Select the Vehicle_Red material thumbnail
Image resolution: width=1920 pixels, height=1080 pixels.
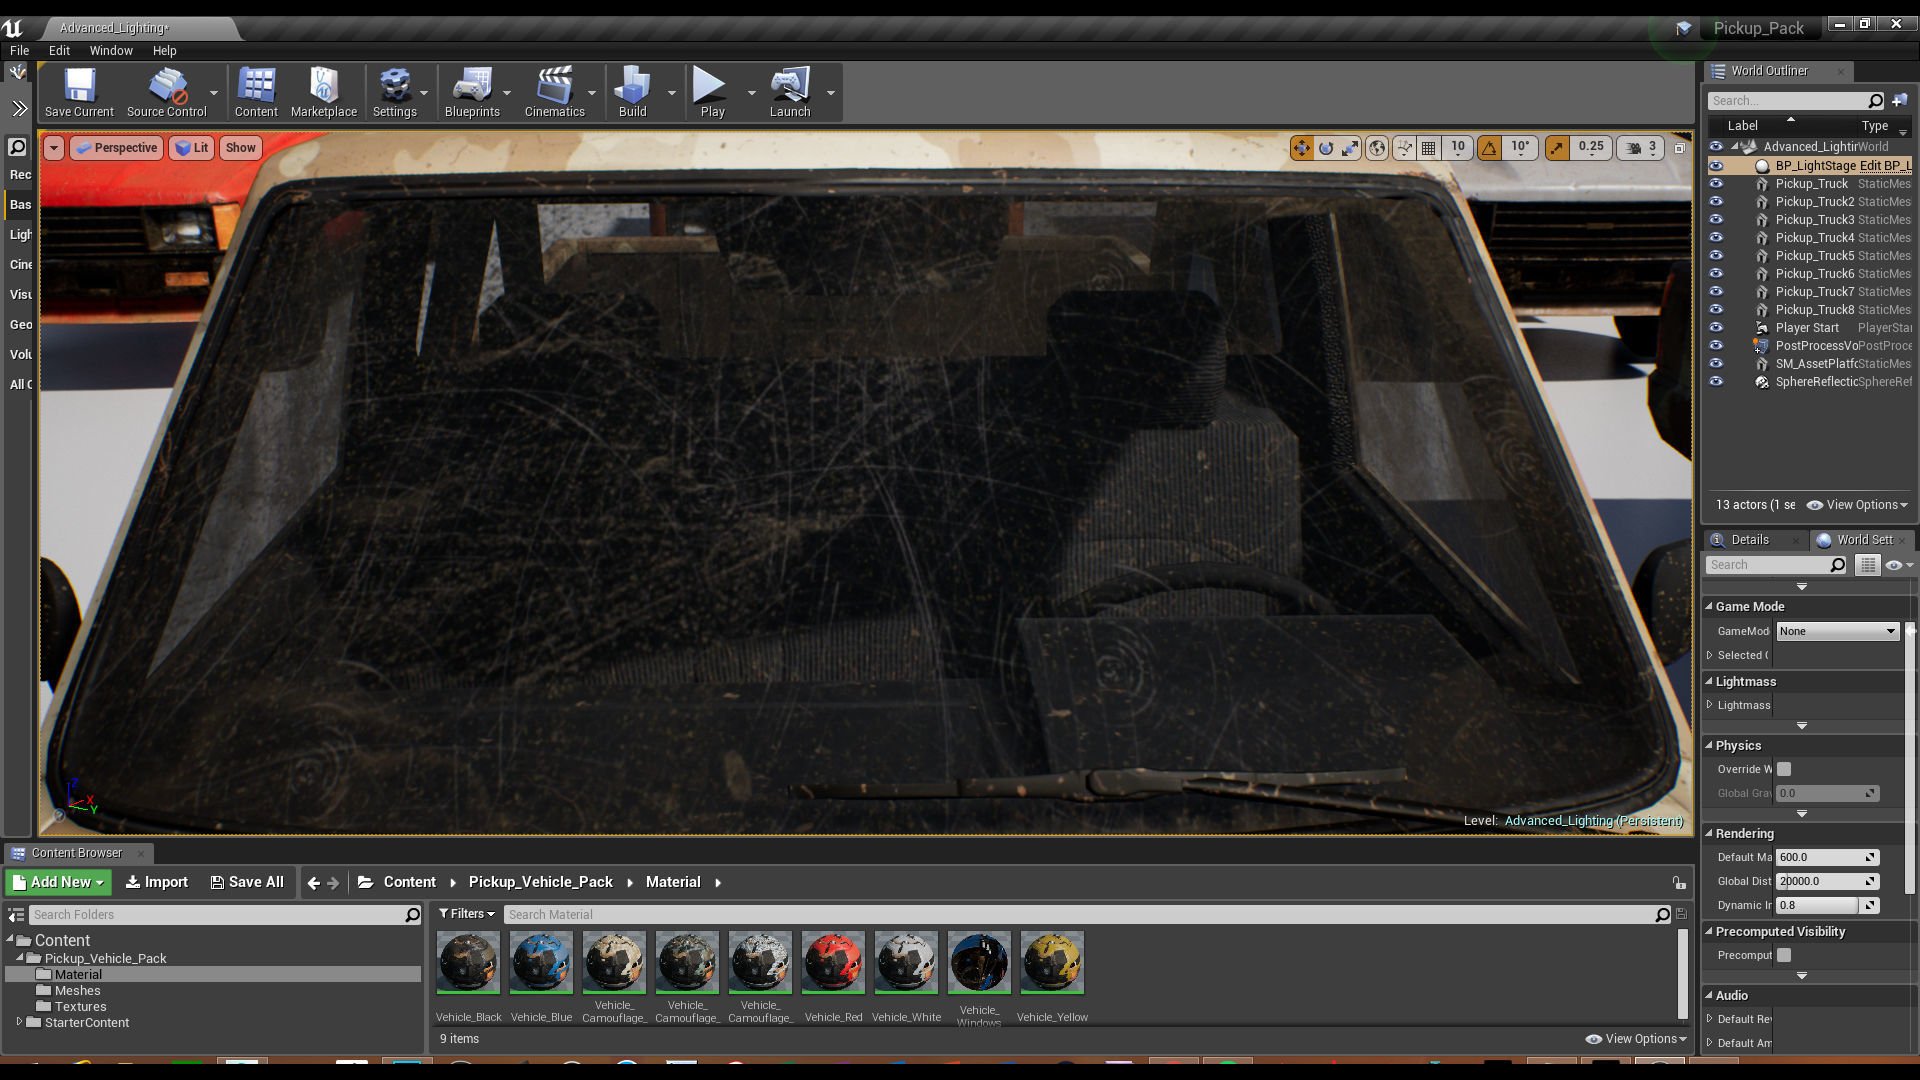coord(833,963)
